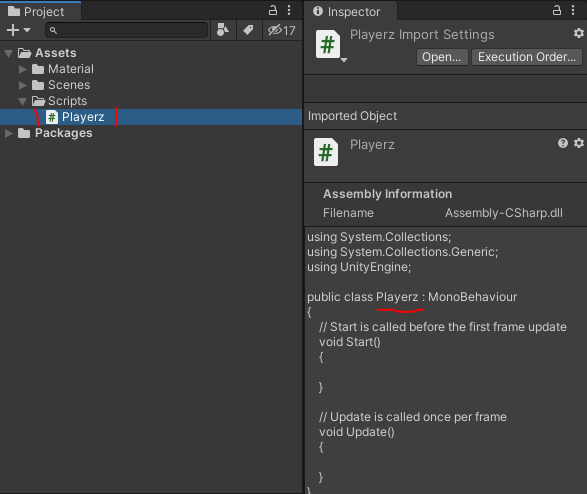587x494 pixels.
Task: Select the Inspector tab
Action: click(347, 12)
